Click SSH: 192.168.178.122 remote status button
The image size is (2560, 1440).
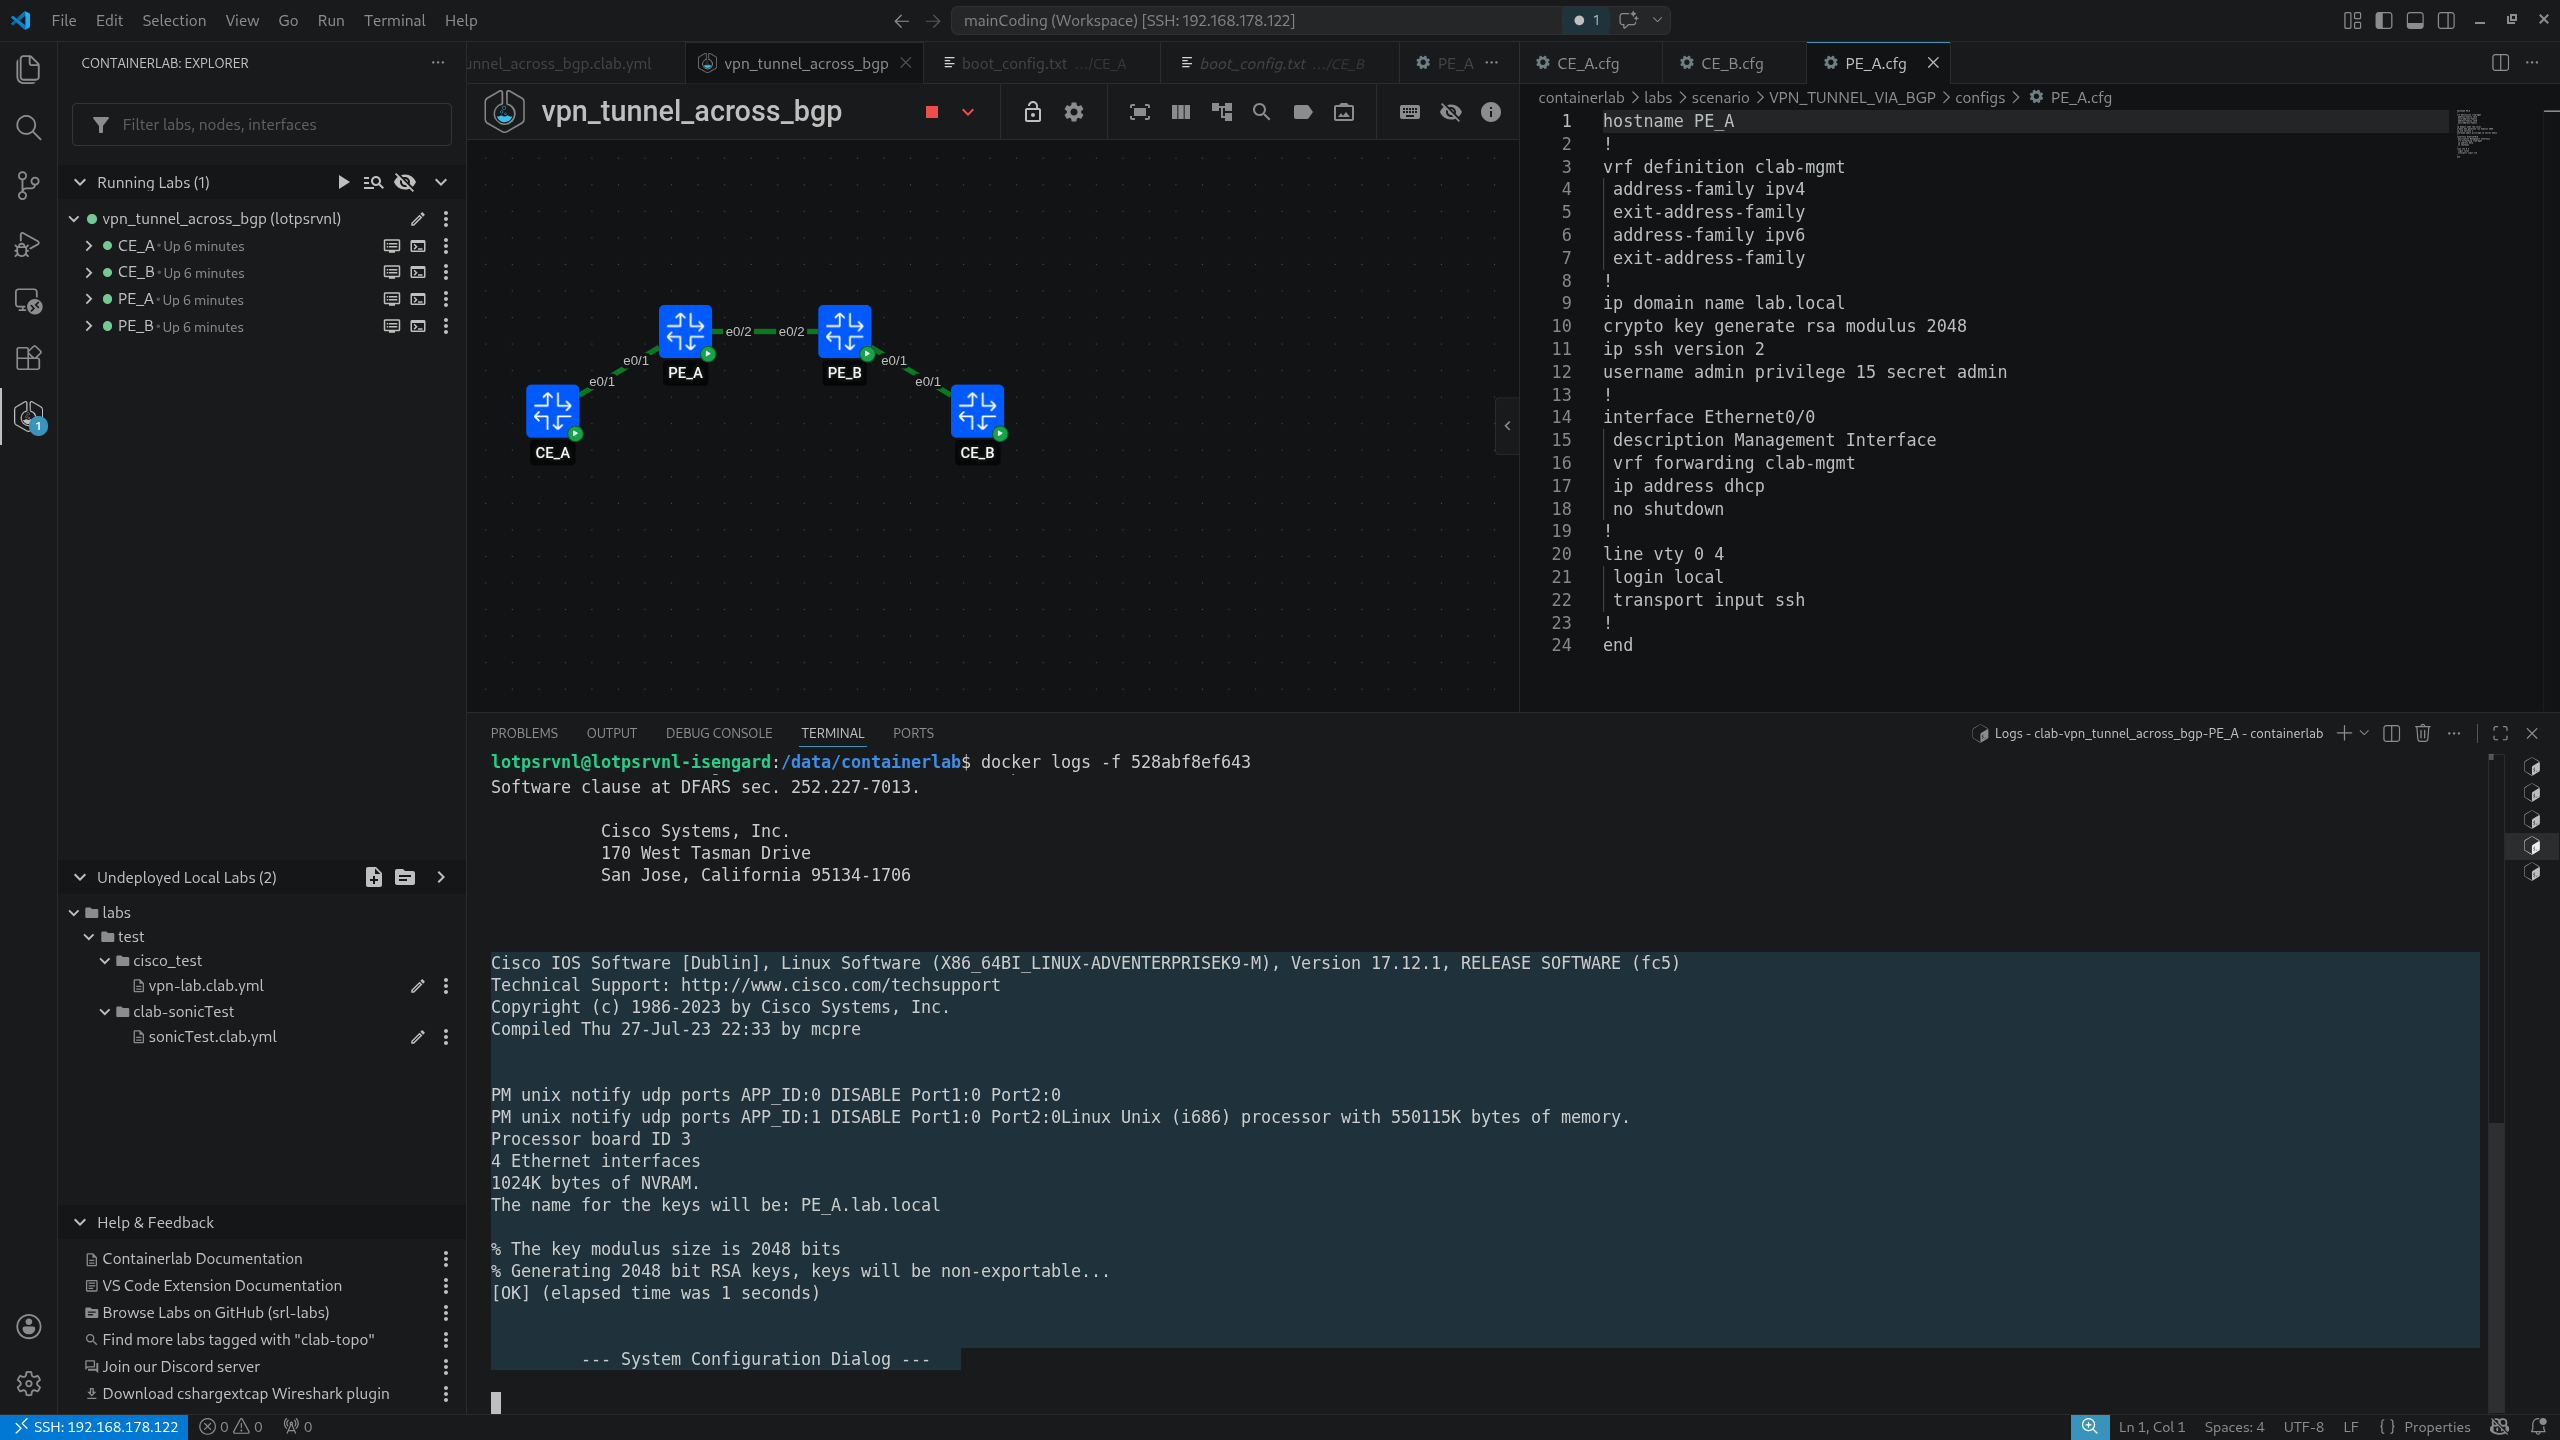click(x=96, y=1427)
